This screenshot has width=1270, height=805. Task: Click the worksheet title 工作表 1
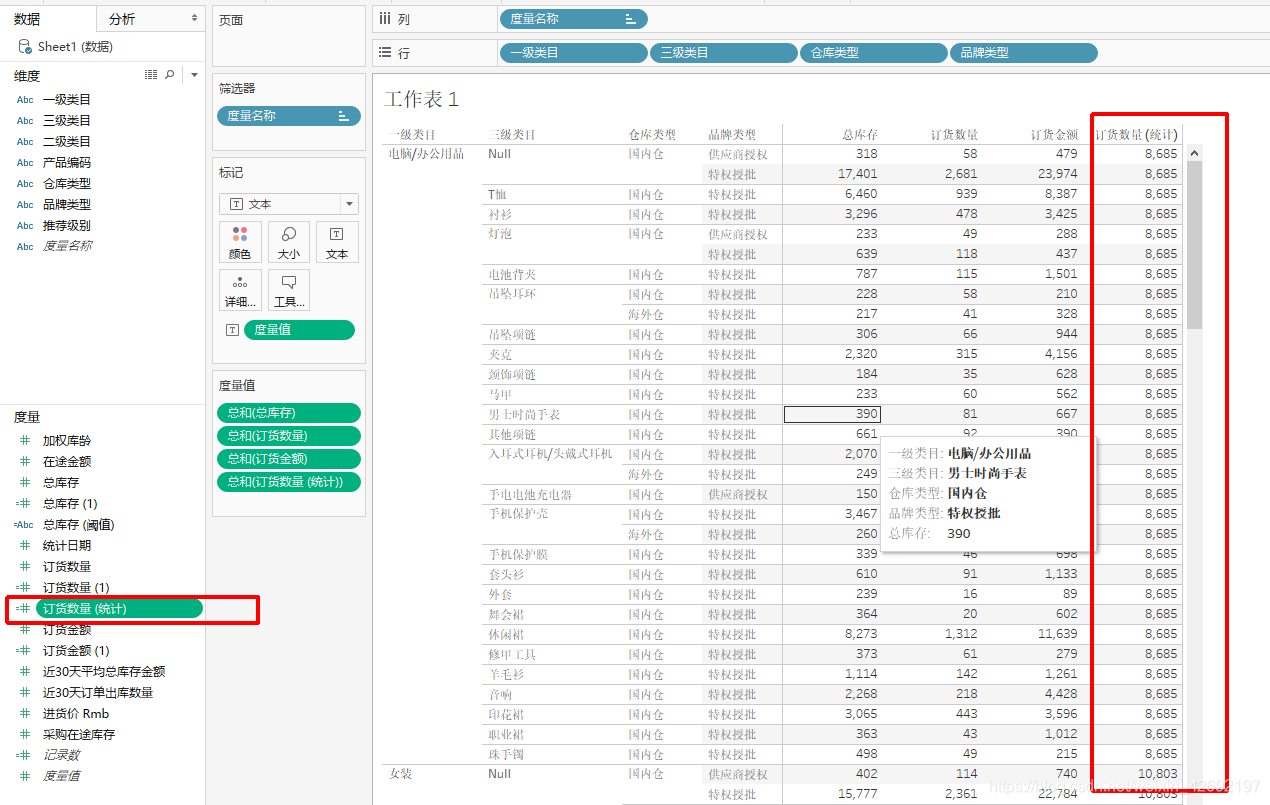pos(421,99)
